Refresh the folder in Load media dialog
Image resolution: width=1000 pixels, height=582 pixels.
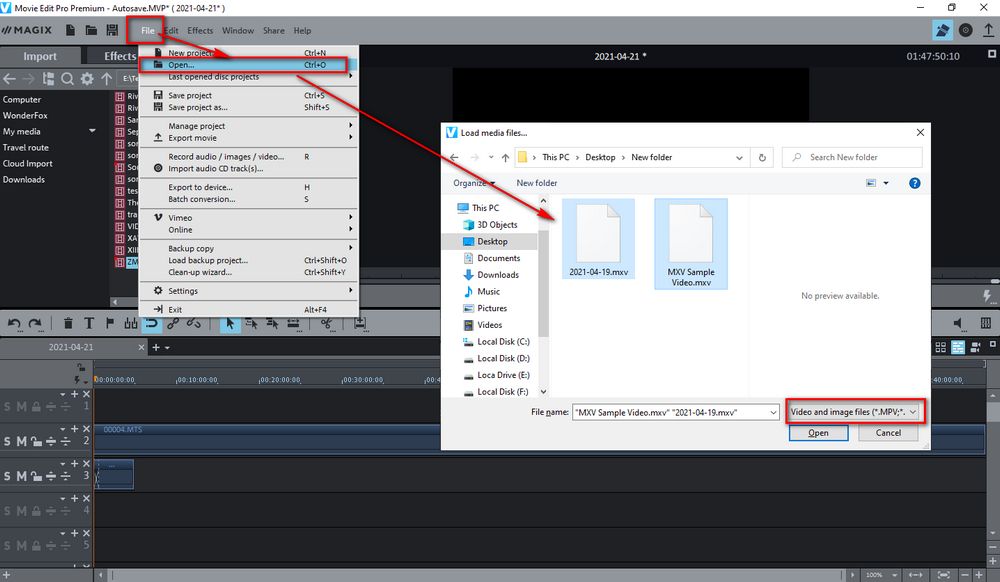[762, 157]
